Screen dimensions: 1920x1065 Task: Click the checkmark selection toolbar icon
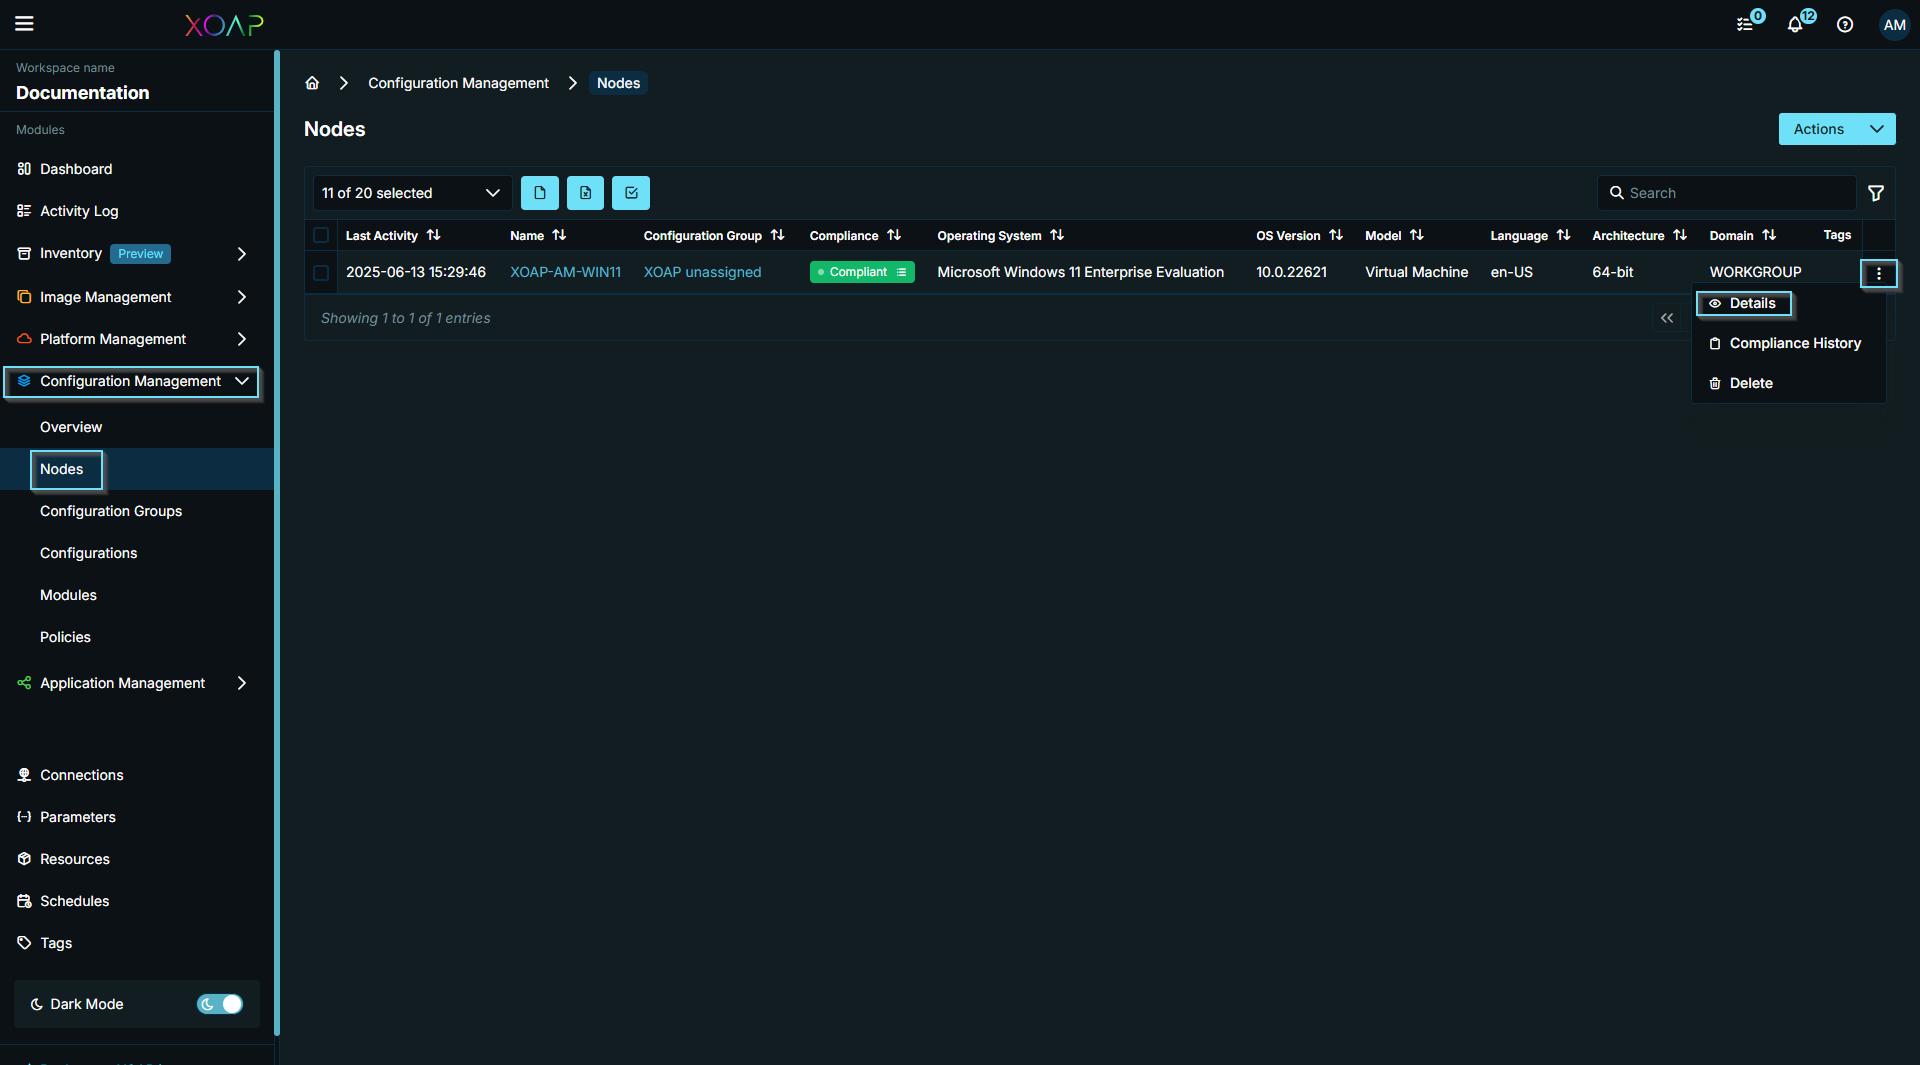pos(630,192)
